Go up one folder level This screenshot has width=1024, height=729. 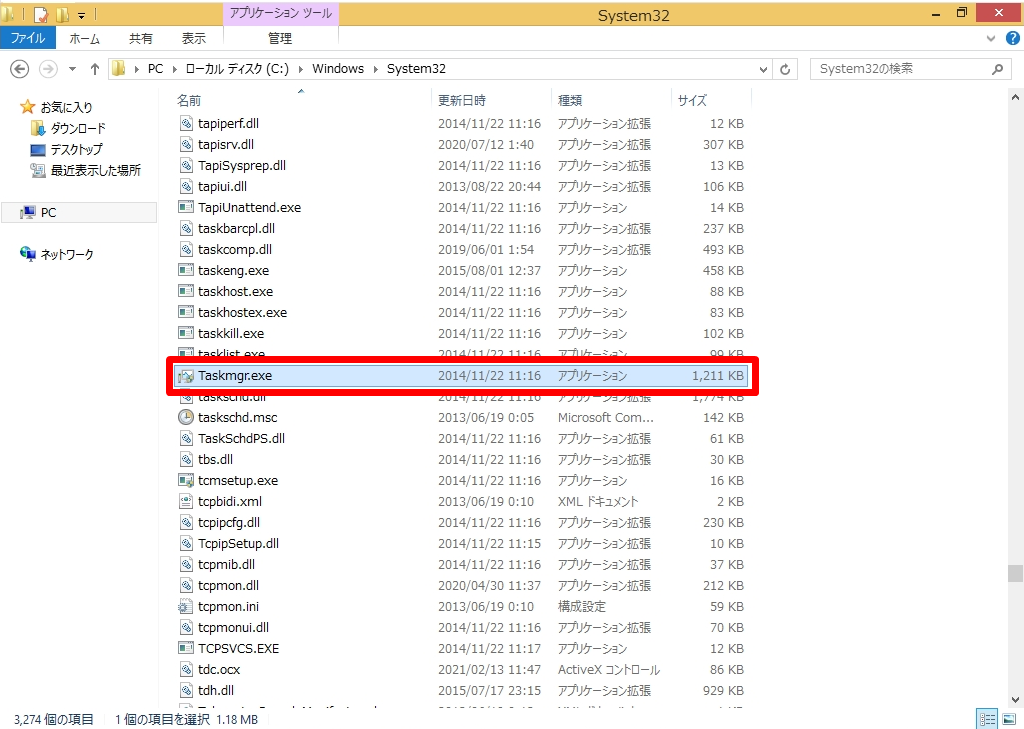pos(95,69)
